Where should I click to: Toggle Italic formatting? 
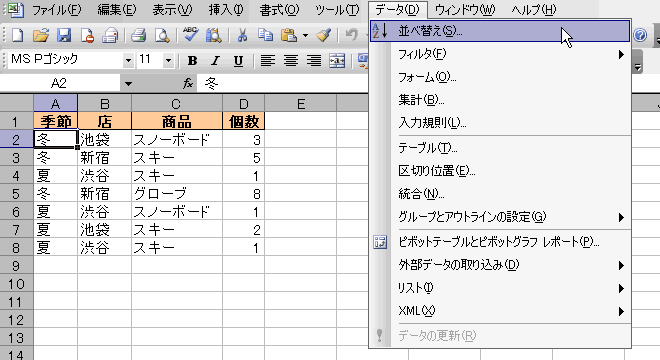coord(216,61)
